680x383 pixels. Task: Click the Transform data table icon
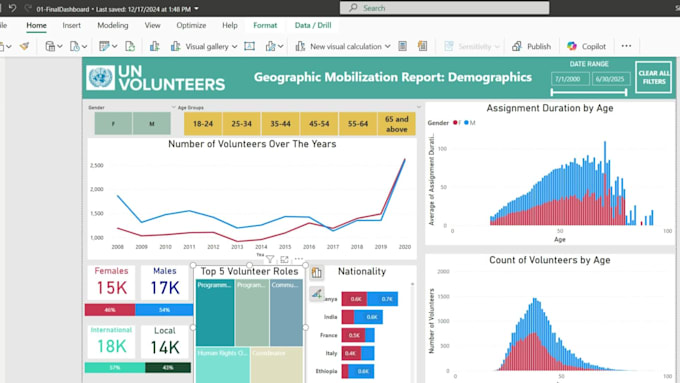coord(104,46)
